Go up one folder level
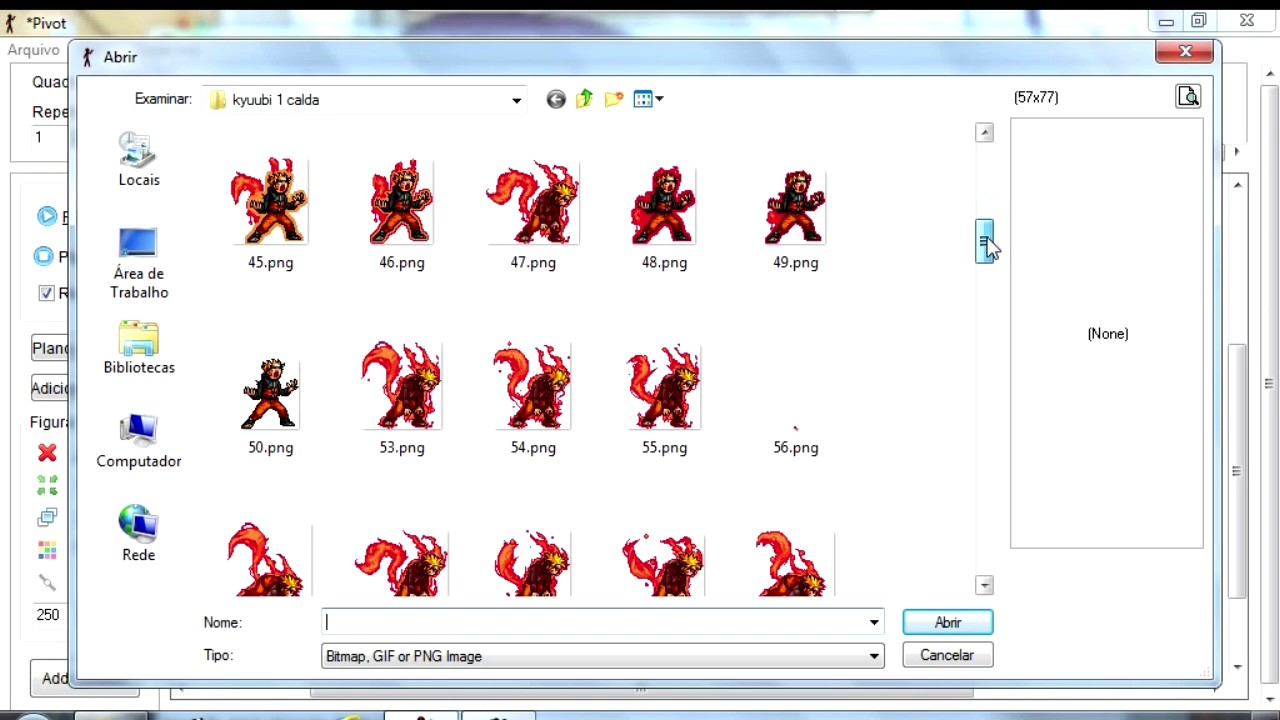 [584, 99]
